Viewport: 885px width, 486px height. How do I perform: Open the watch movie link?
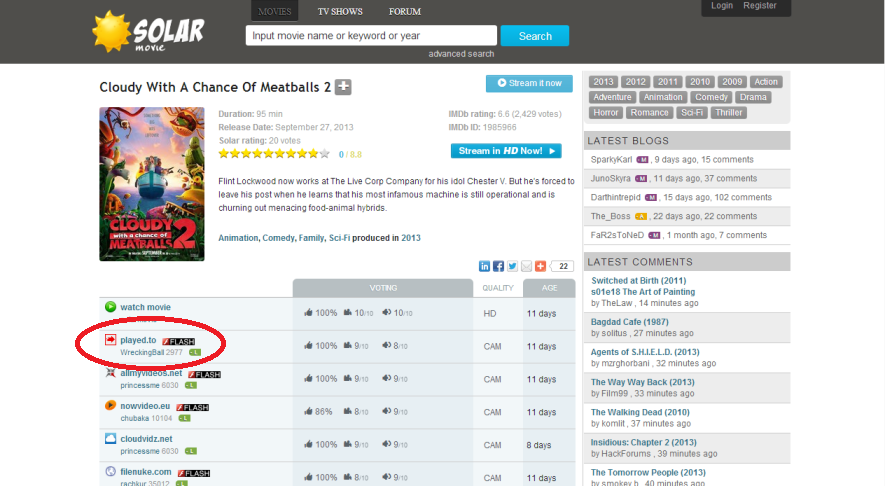[145, 307]
